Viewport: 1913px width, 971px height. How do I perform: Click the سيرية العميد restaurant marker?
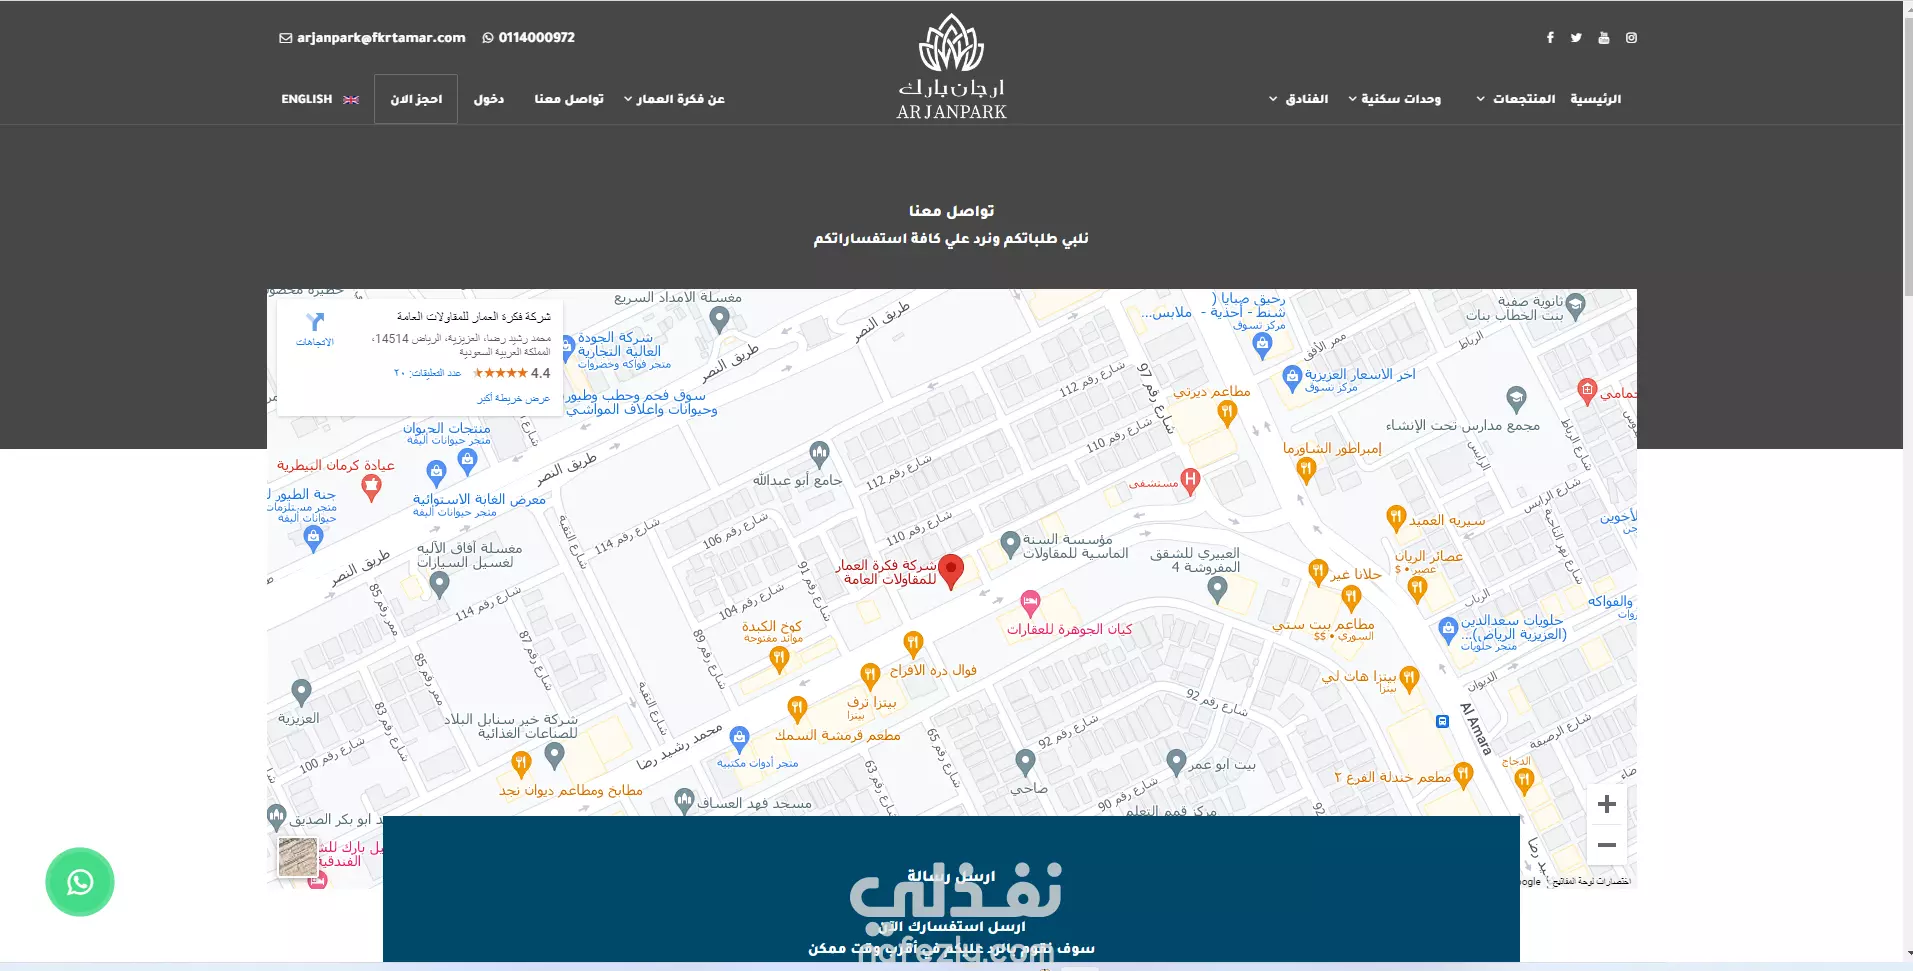click(x=1396, y=517)
